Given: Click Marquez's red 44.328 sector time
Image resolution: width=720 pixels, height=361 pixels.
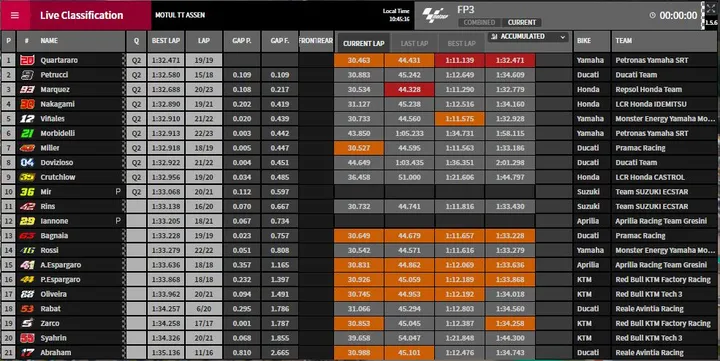Looking at the screenshot, I should (409, 90).
